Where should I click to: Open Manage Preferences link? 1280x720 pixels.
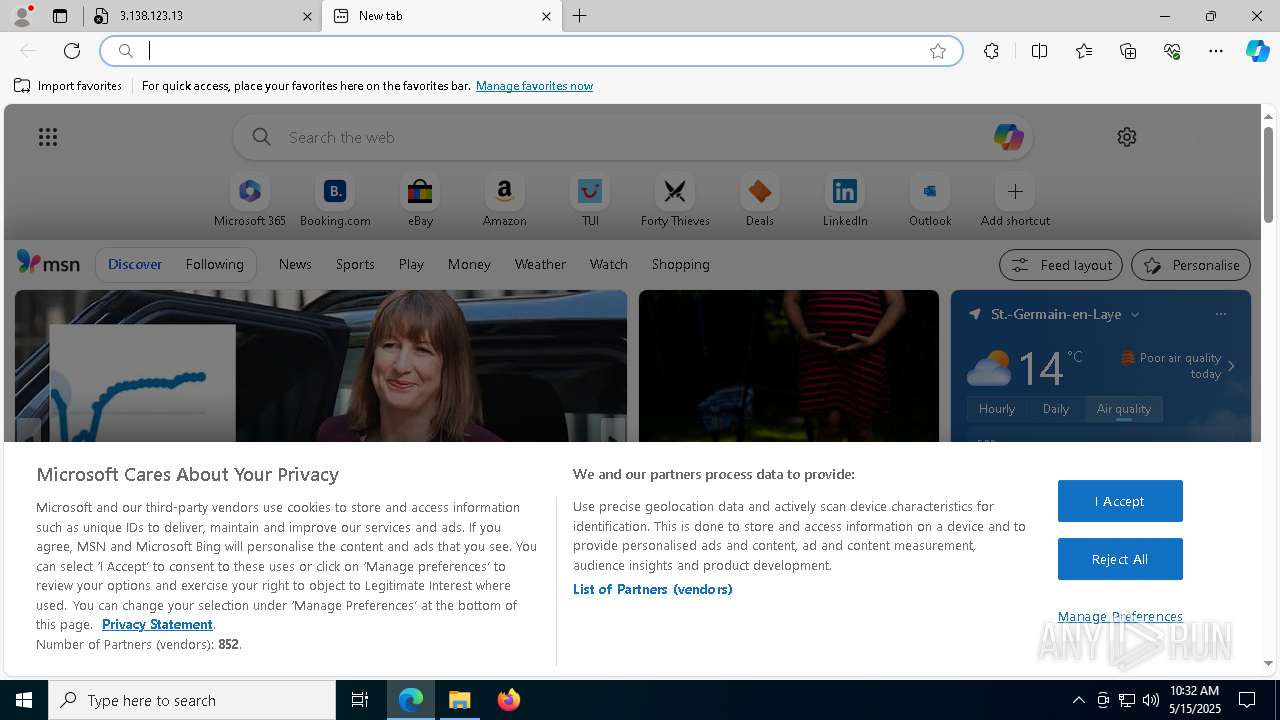pos(1120,616)
